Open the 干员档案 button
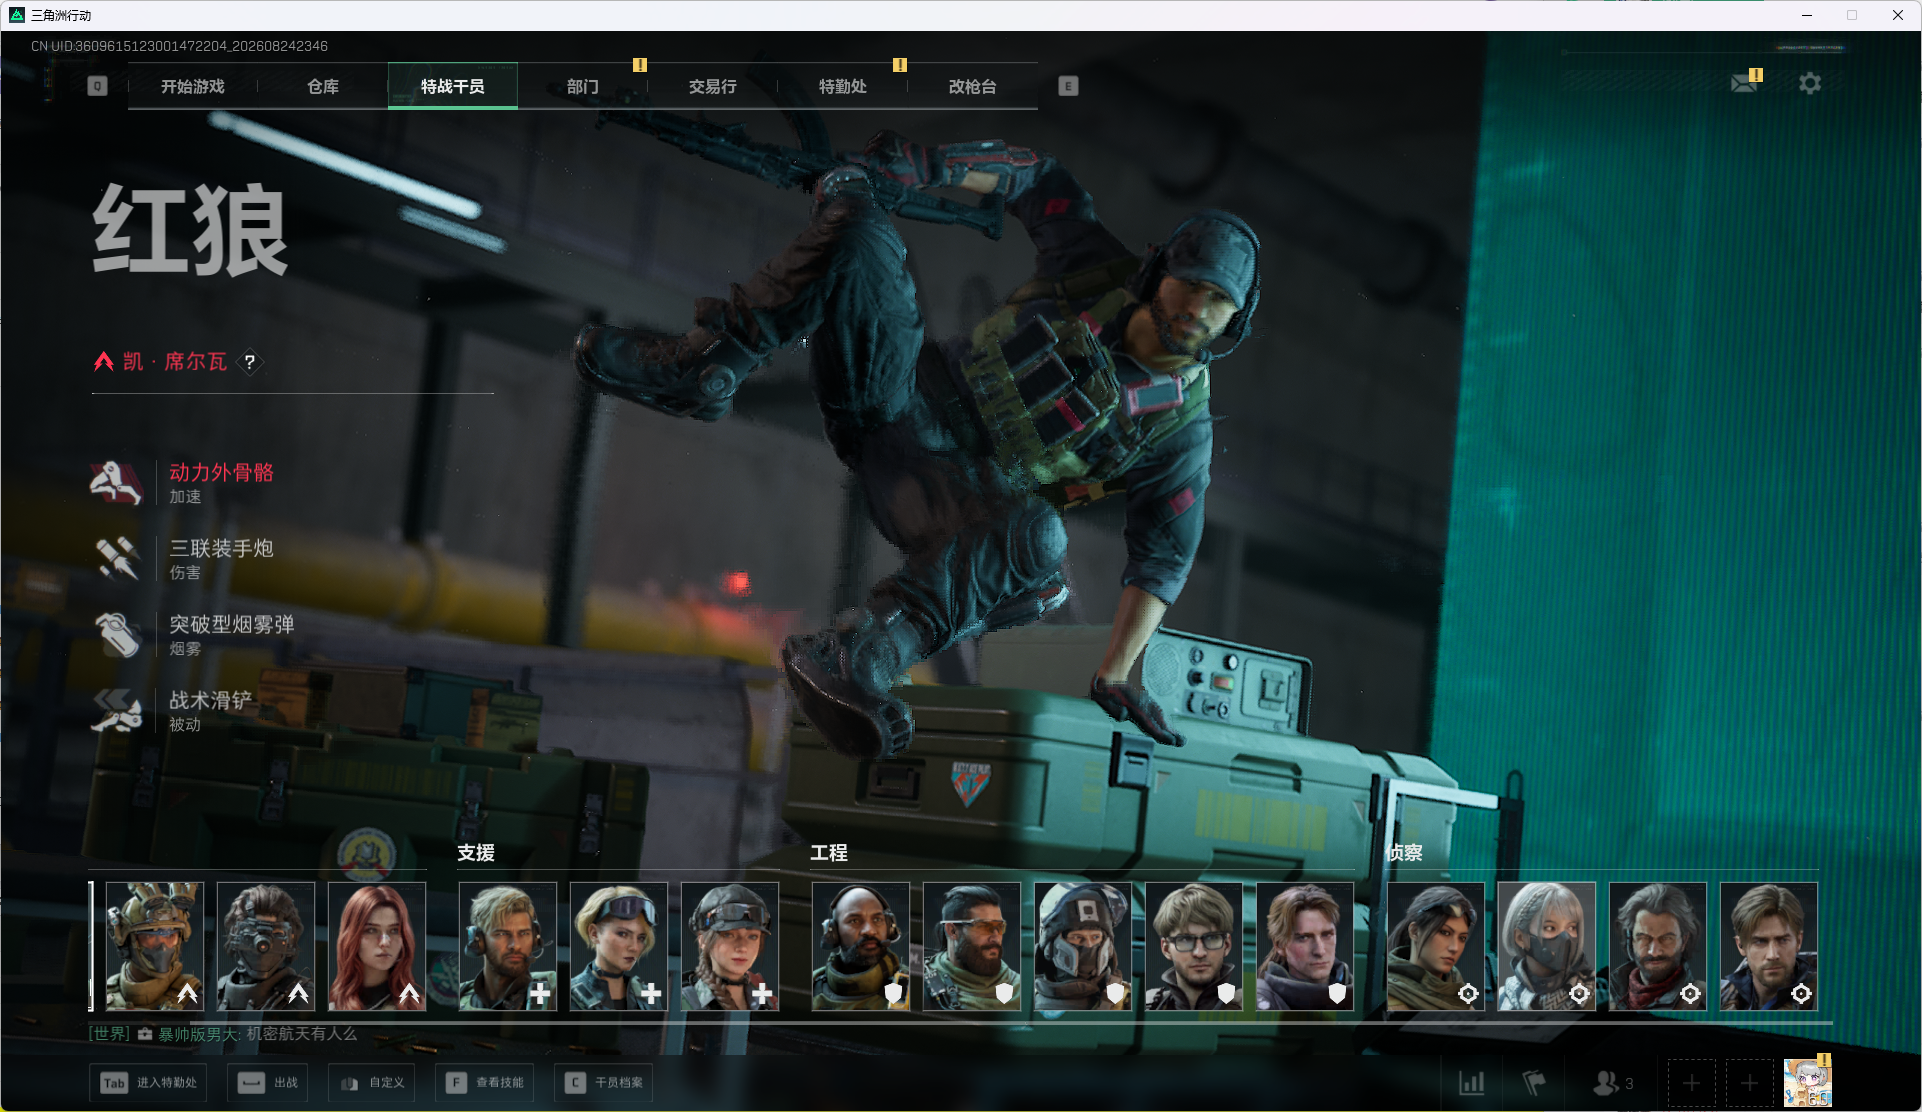This screenshot has width=1922, height=1112. tap(604, 1083)
